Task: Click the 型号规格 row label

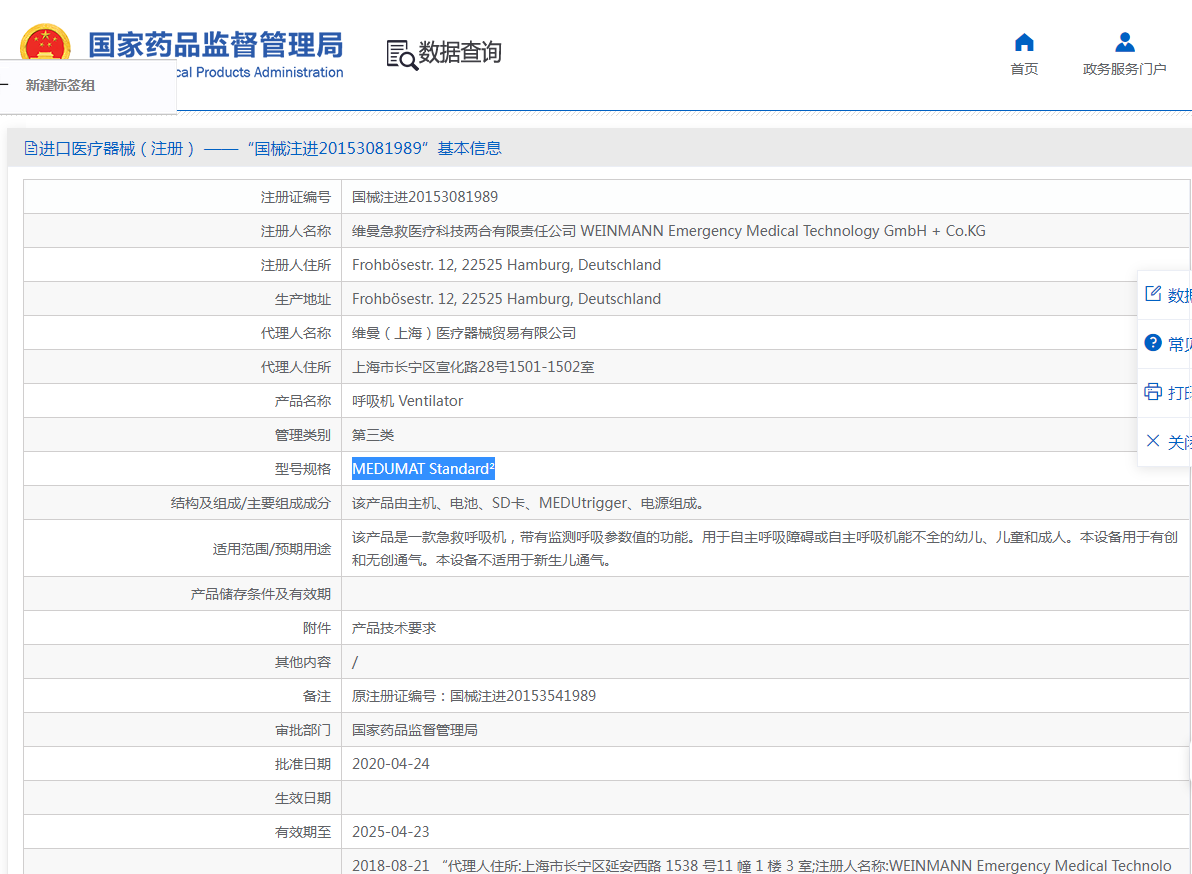Action: tap(303, 469)
